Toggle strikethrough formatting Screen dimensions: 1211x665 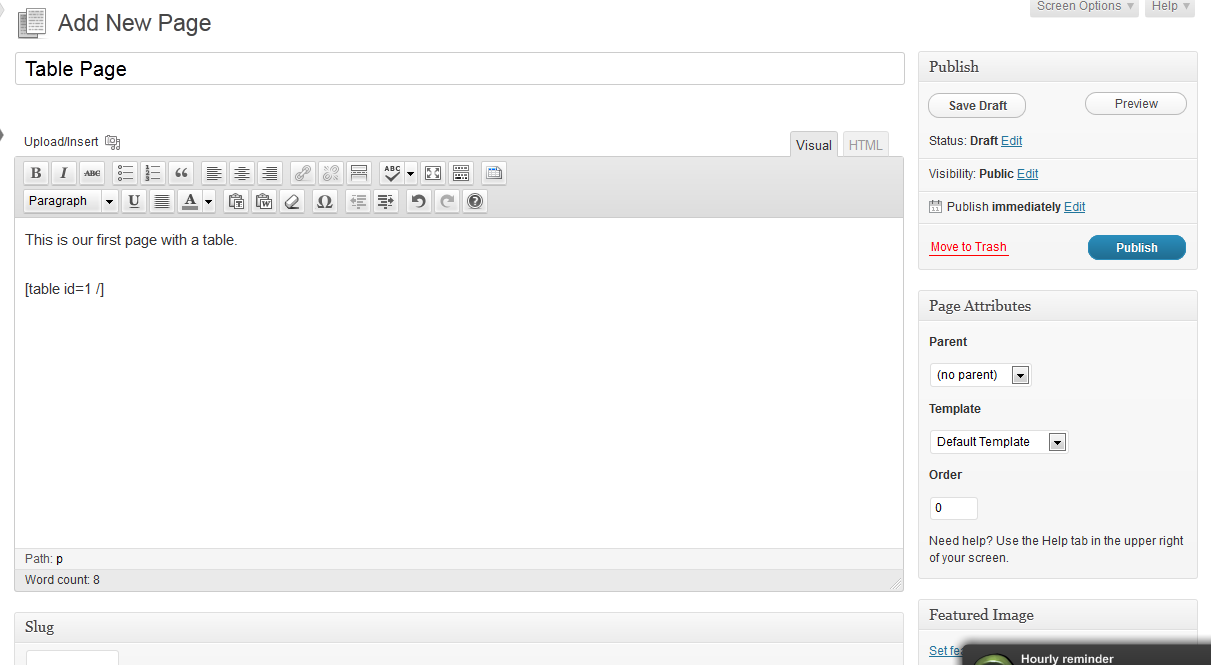tap(92, 173)
